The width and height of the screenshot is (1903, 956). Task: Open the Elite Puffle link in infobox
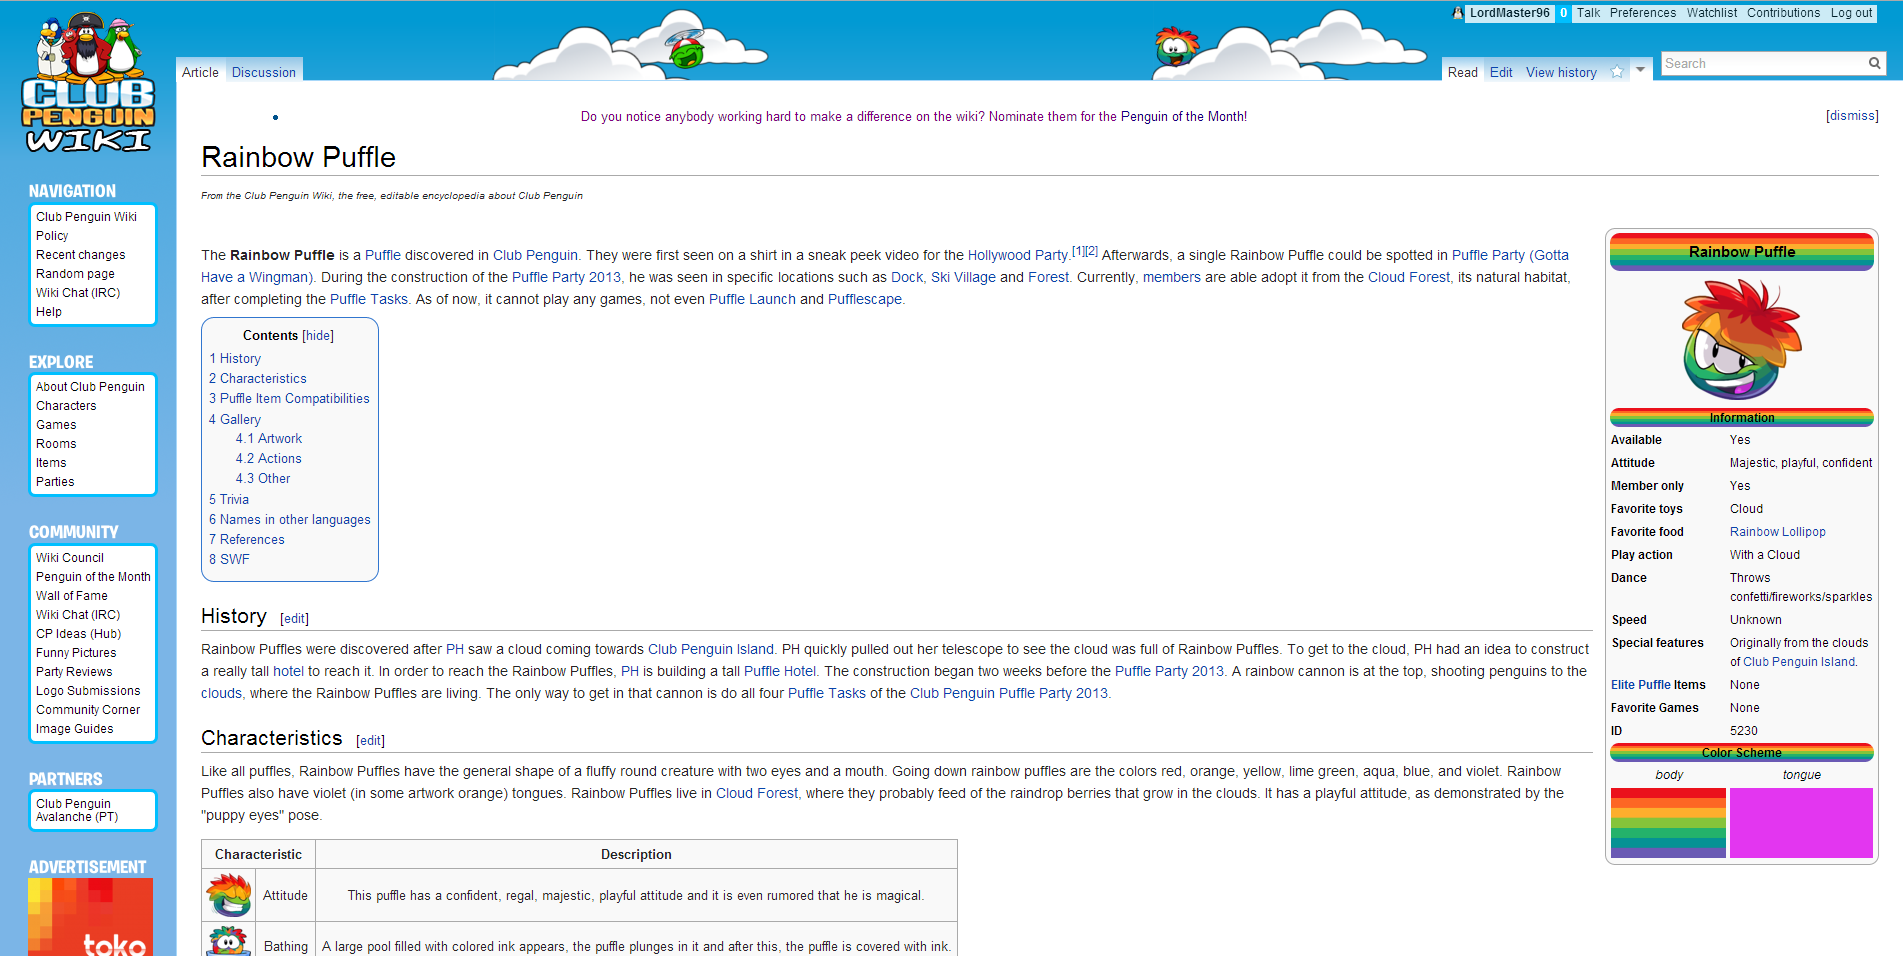tap(1640, 685)
